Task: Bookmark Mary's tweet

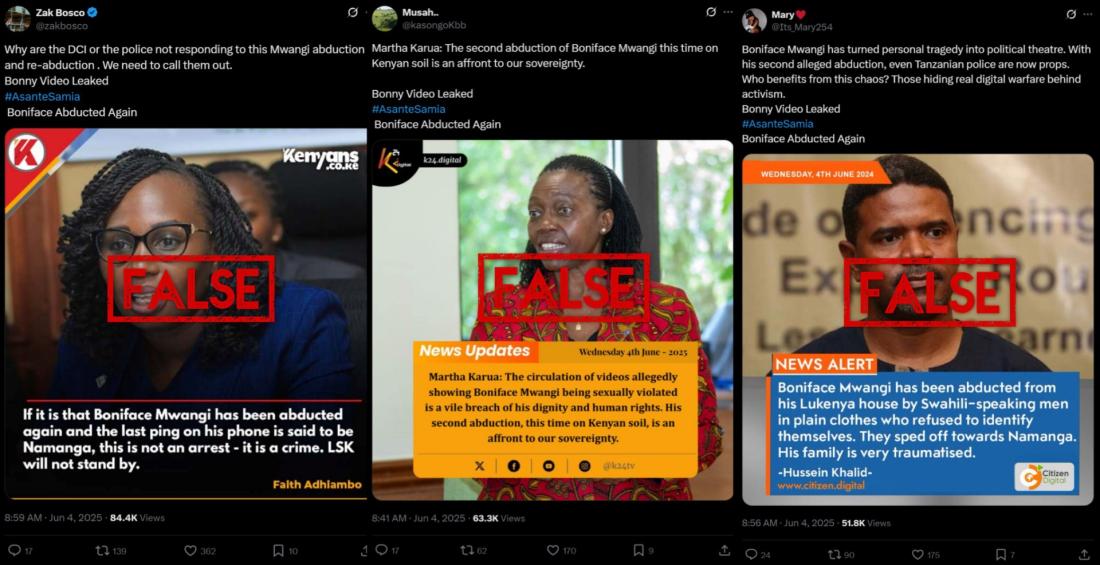Action: (x=1000, y=554)
